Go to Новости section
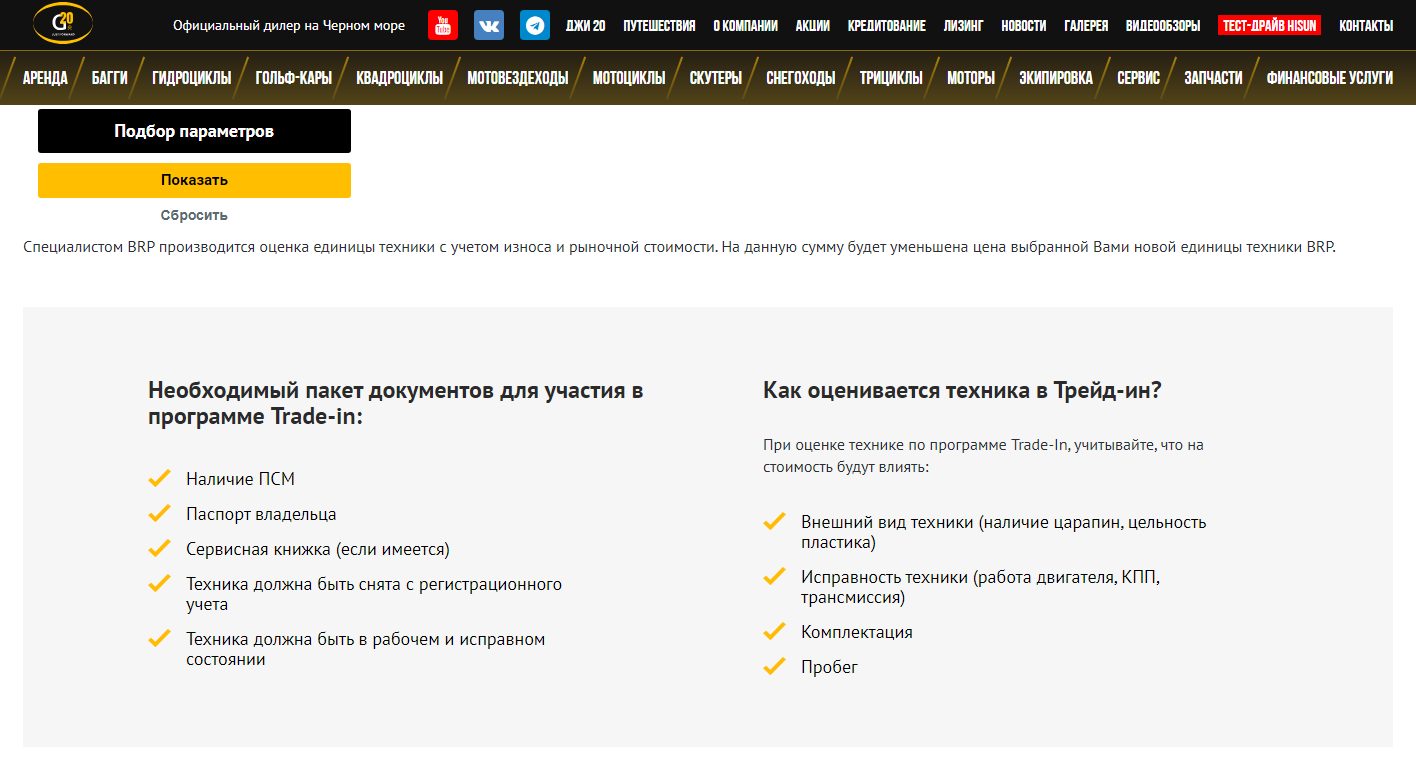Viewport: 1416px width, 761px height. point(1023,26)
